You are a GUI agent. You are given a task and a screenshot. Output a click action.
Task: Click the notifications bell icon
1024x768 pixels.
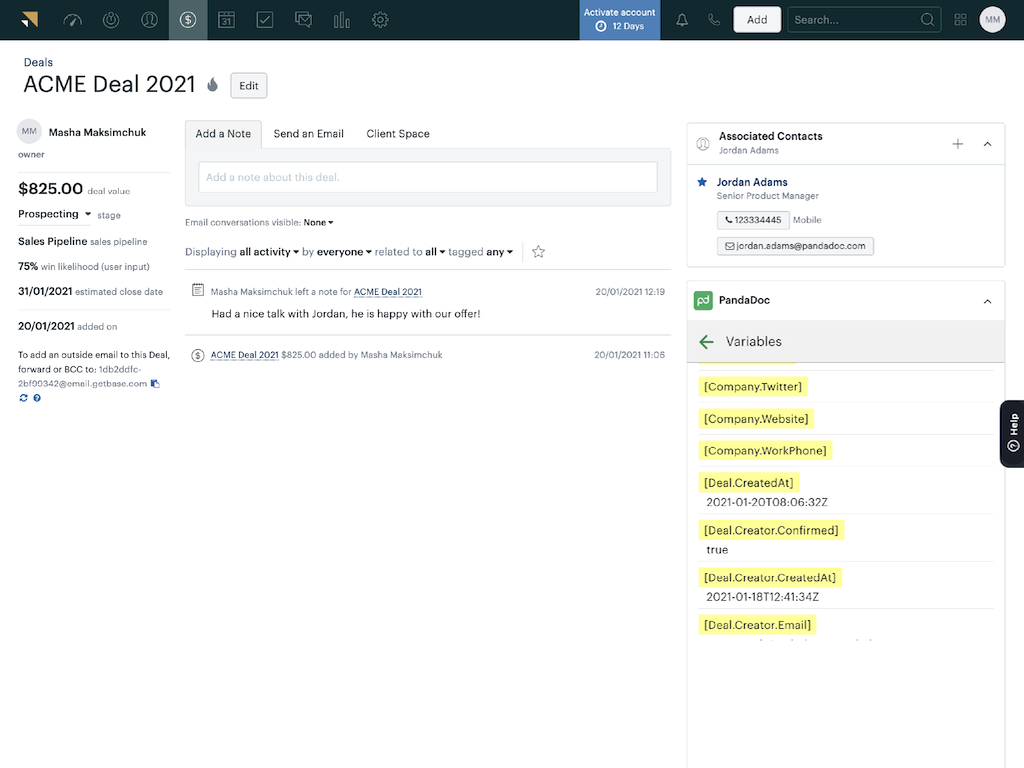tap(682, 20)
